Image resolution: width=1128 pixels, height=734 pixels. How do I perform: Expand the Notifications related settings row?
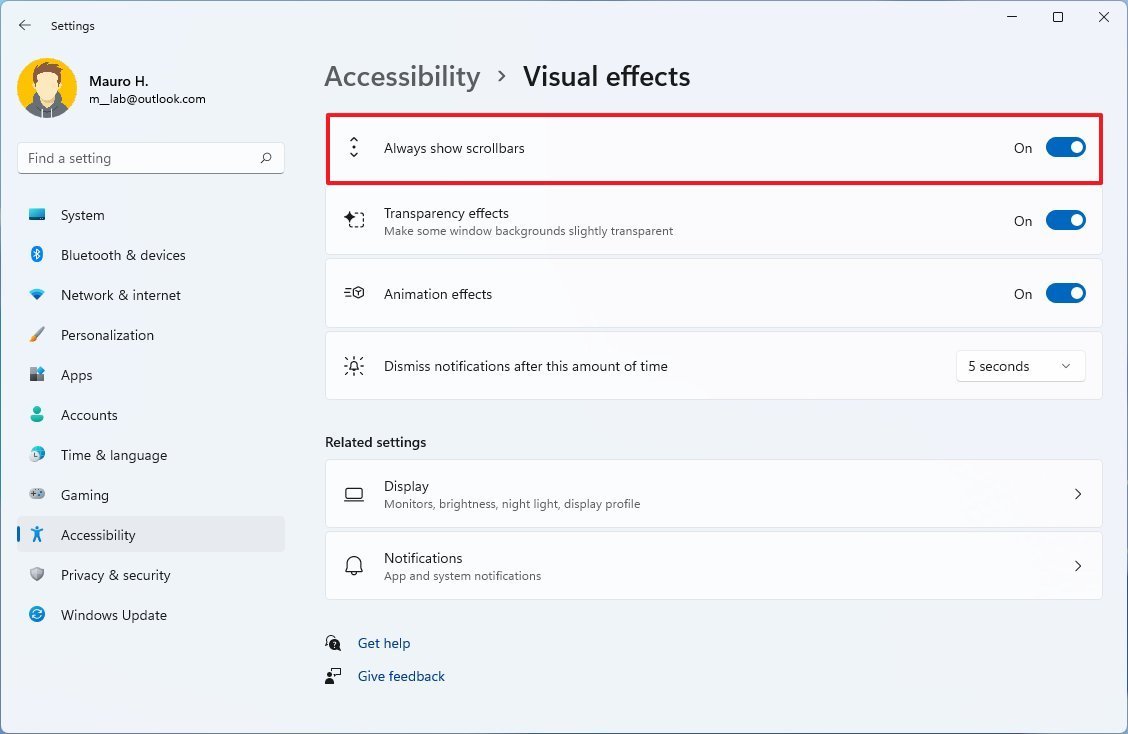(713, 565)
